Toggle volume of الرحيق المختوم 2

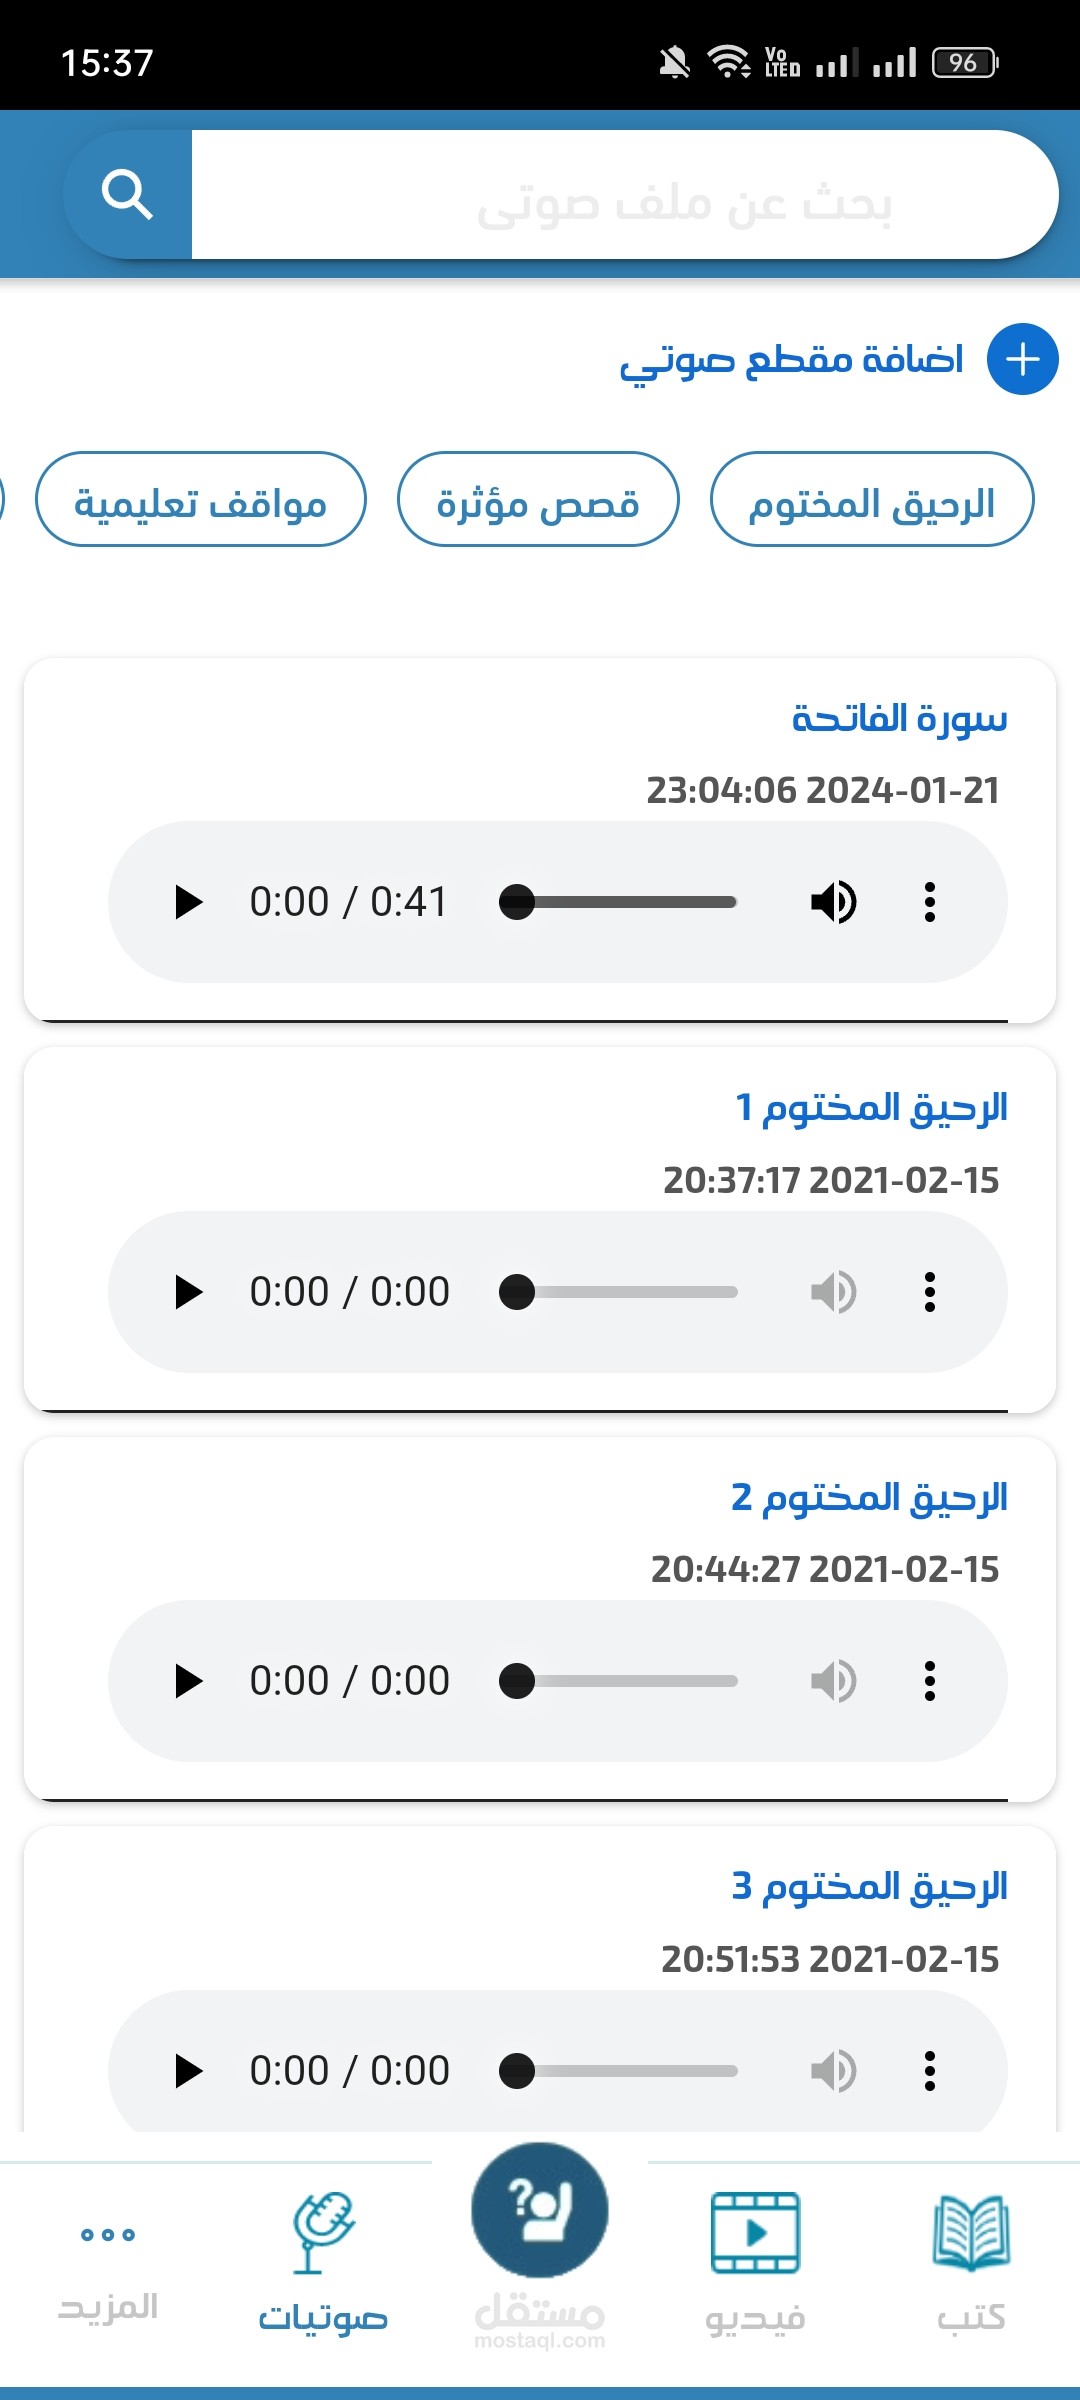pos(833,1681)
